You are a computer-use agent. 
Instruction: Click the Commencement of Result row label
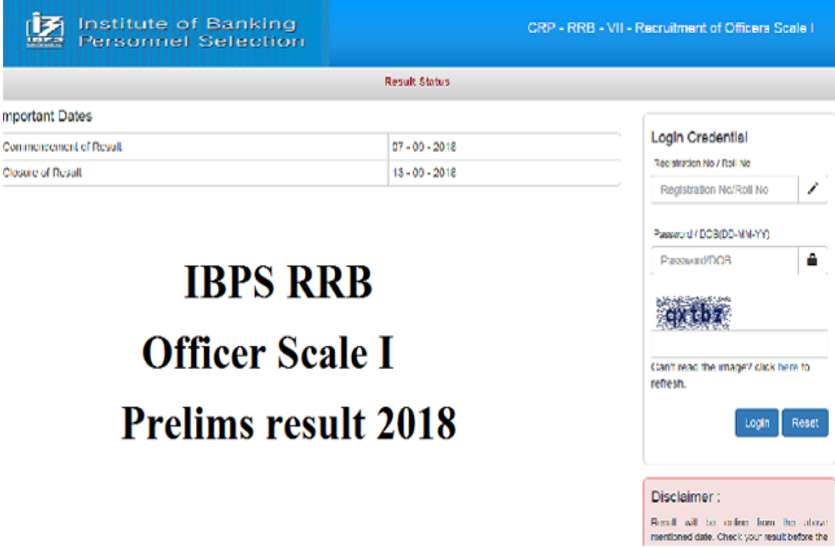(x=62, y=147)
